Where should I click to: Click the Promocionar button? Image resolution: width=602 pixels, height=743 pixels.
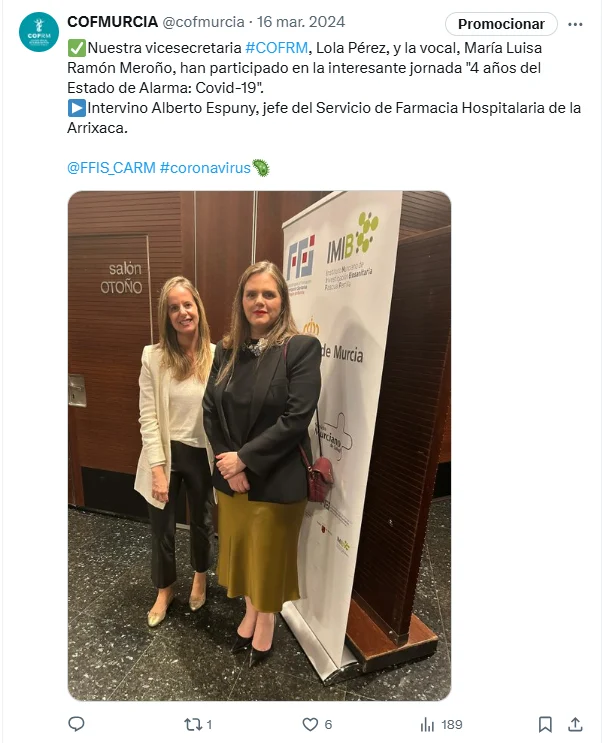501,24
